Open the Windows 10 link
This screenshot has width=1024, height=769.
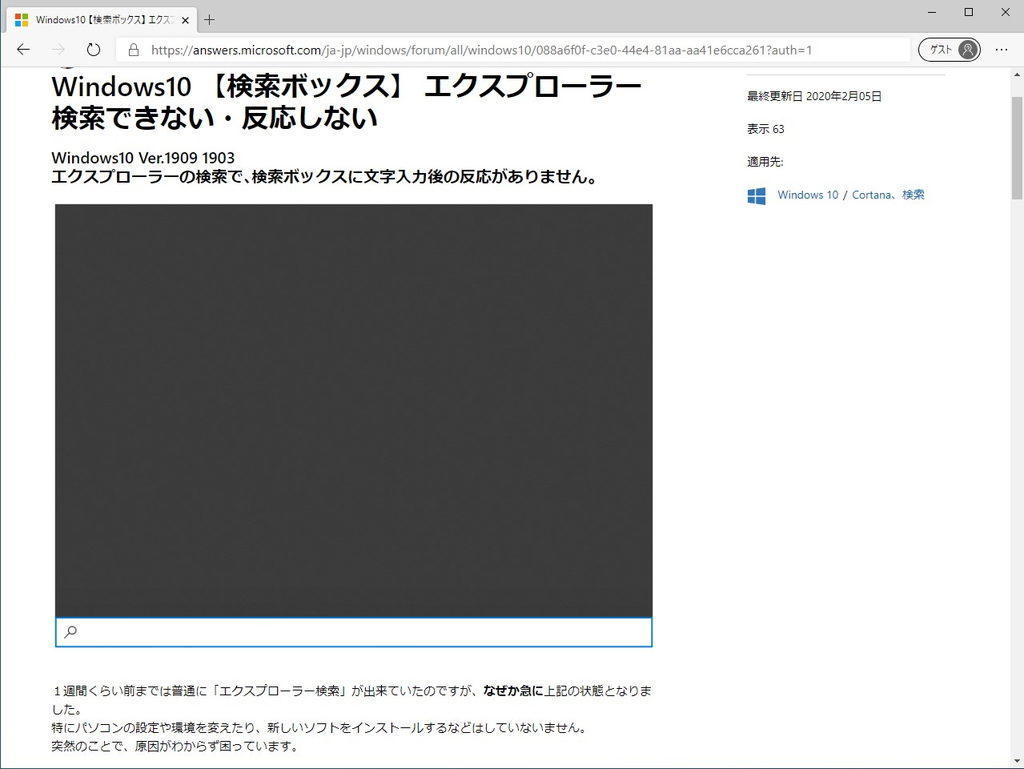click(x=807, y=195)
